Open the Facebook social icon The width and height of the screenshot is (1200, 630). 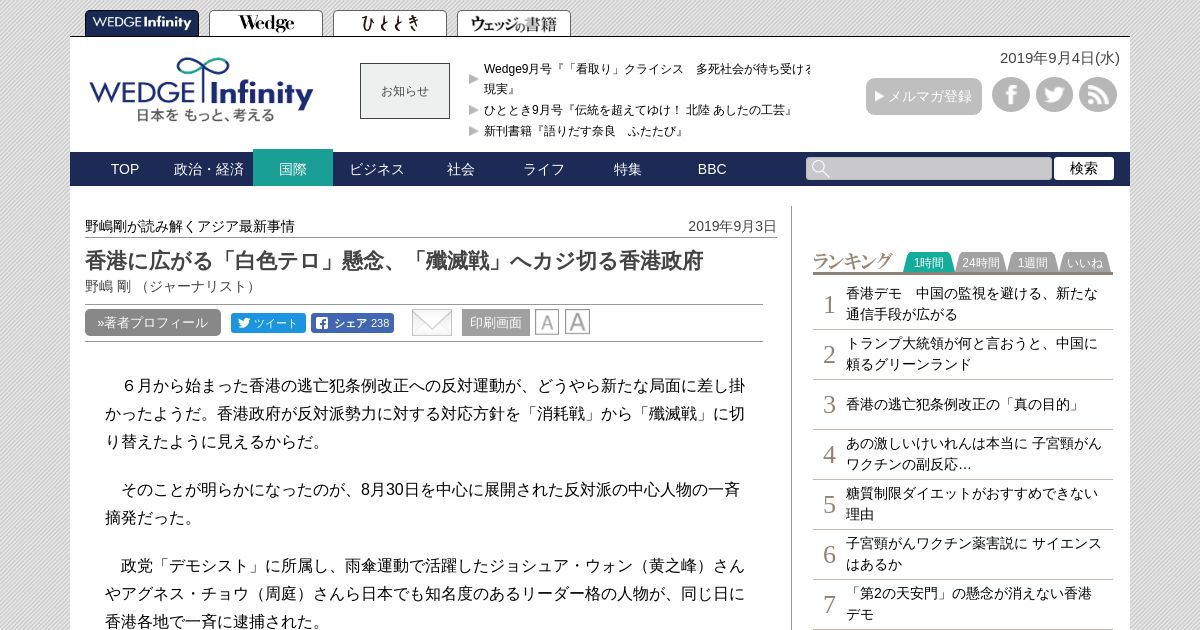[1011, 95]
